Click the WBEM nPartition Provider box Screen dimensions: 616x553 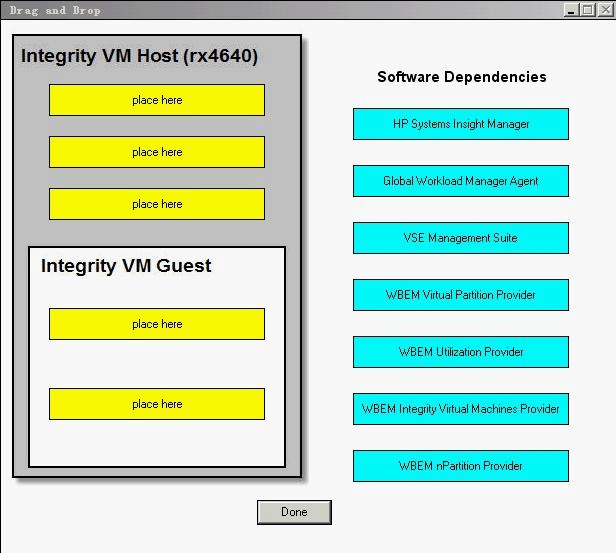click(x=460, y=466)
